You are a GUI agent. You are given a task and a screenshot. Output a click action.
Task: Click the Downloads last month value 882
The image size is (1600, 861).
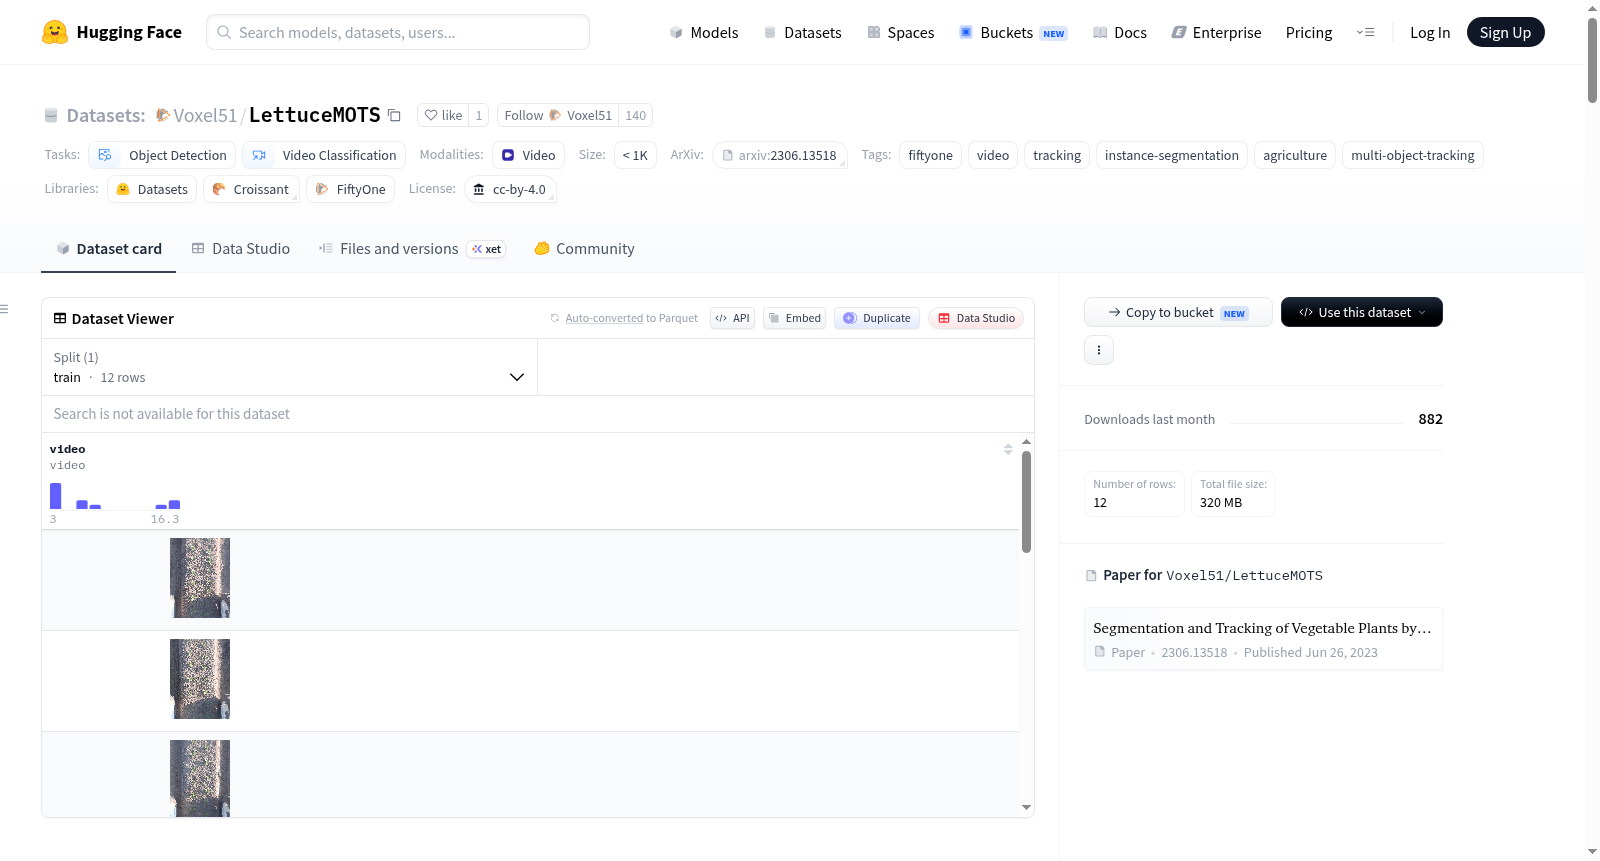coord(1430,419)
